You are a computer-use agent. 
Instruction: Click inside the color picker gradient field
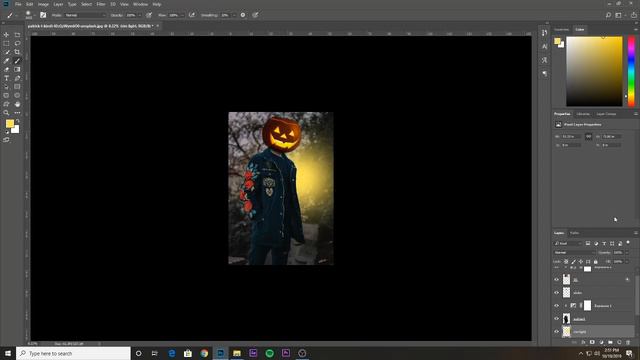click(x=594, y=71)
